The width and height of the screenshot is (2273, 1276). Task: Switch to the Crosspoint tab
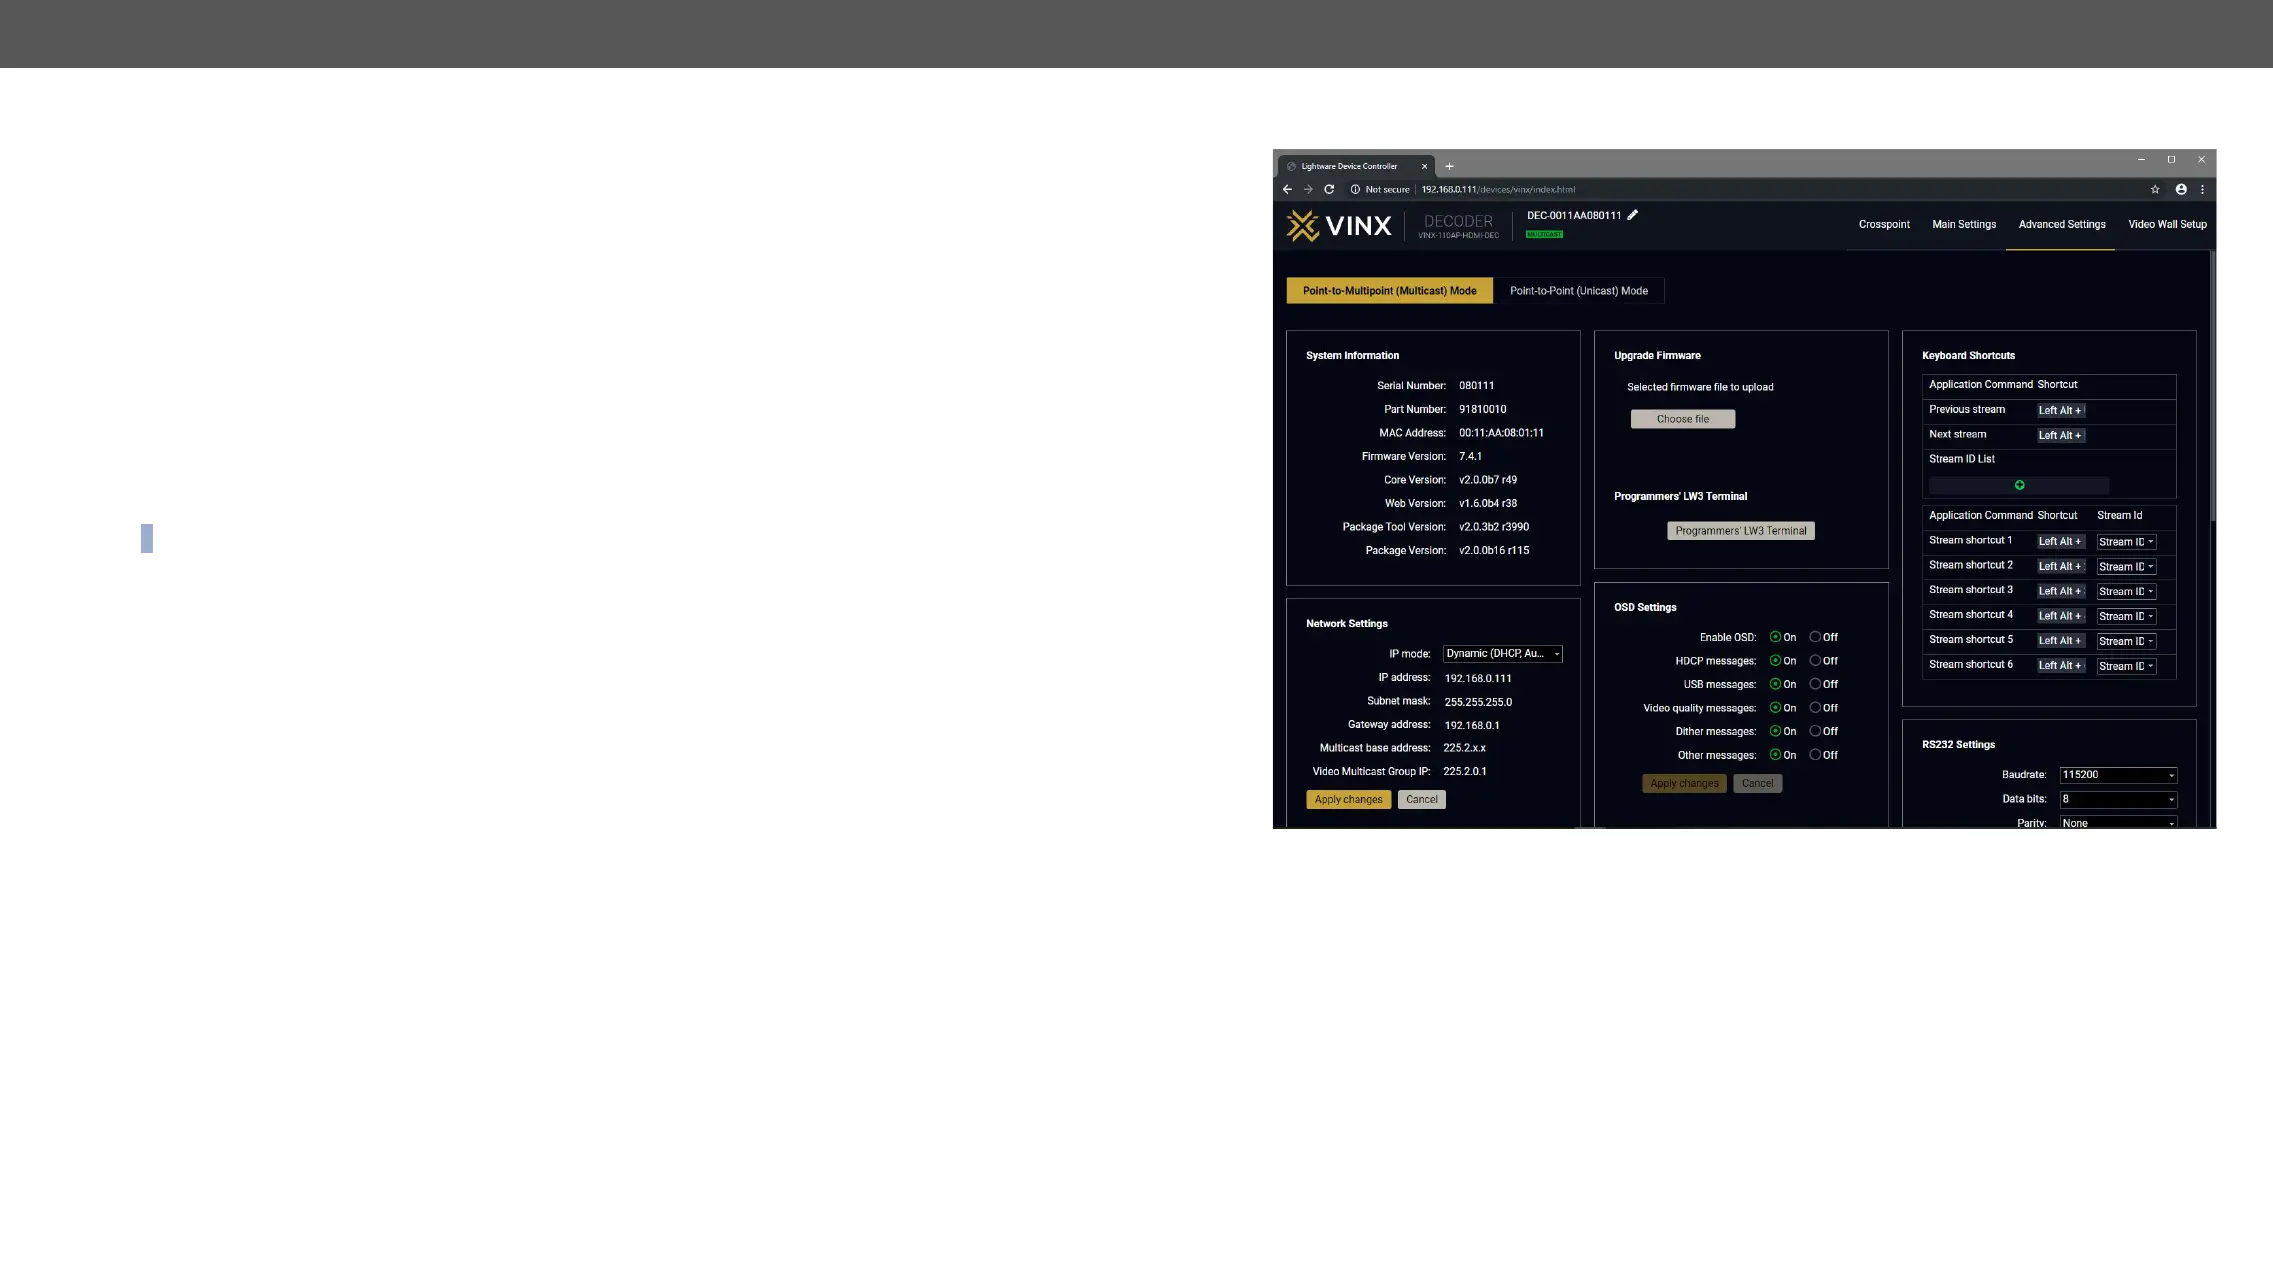[1883, 225]
